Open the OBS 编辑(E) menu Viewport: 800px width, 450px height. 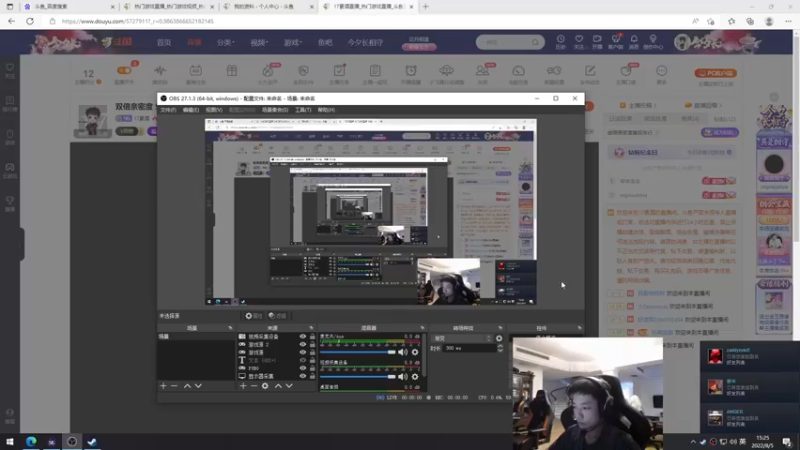tap(190, 110)
